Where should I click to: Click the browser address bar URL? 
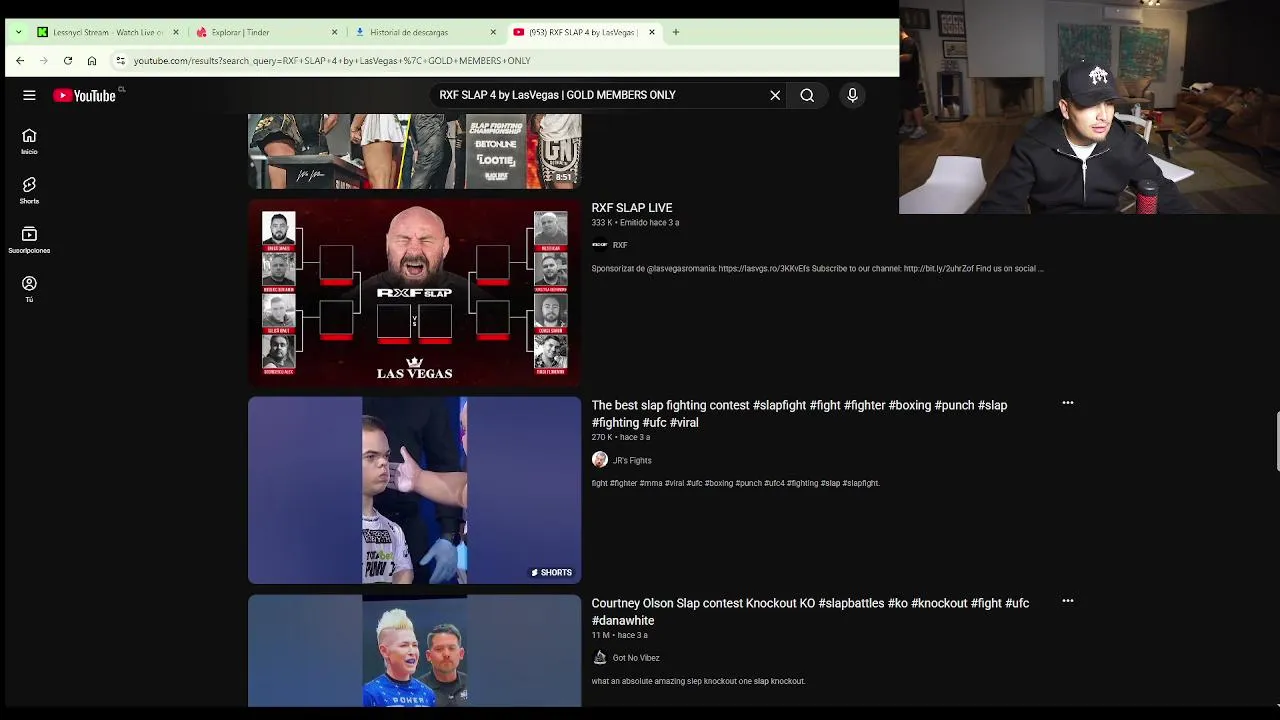tap(332, 61)
